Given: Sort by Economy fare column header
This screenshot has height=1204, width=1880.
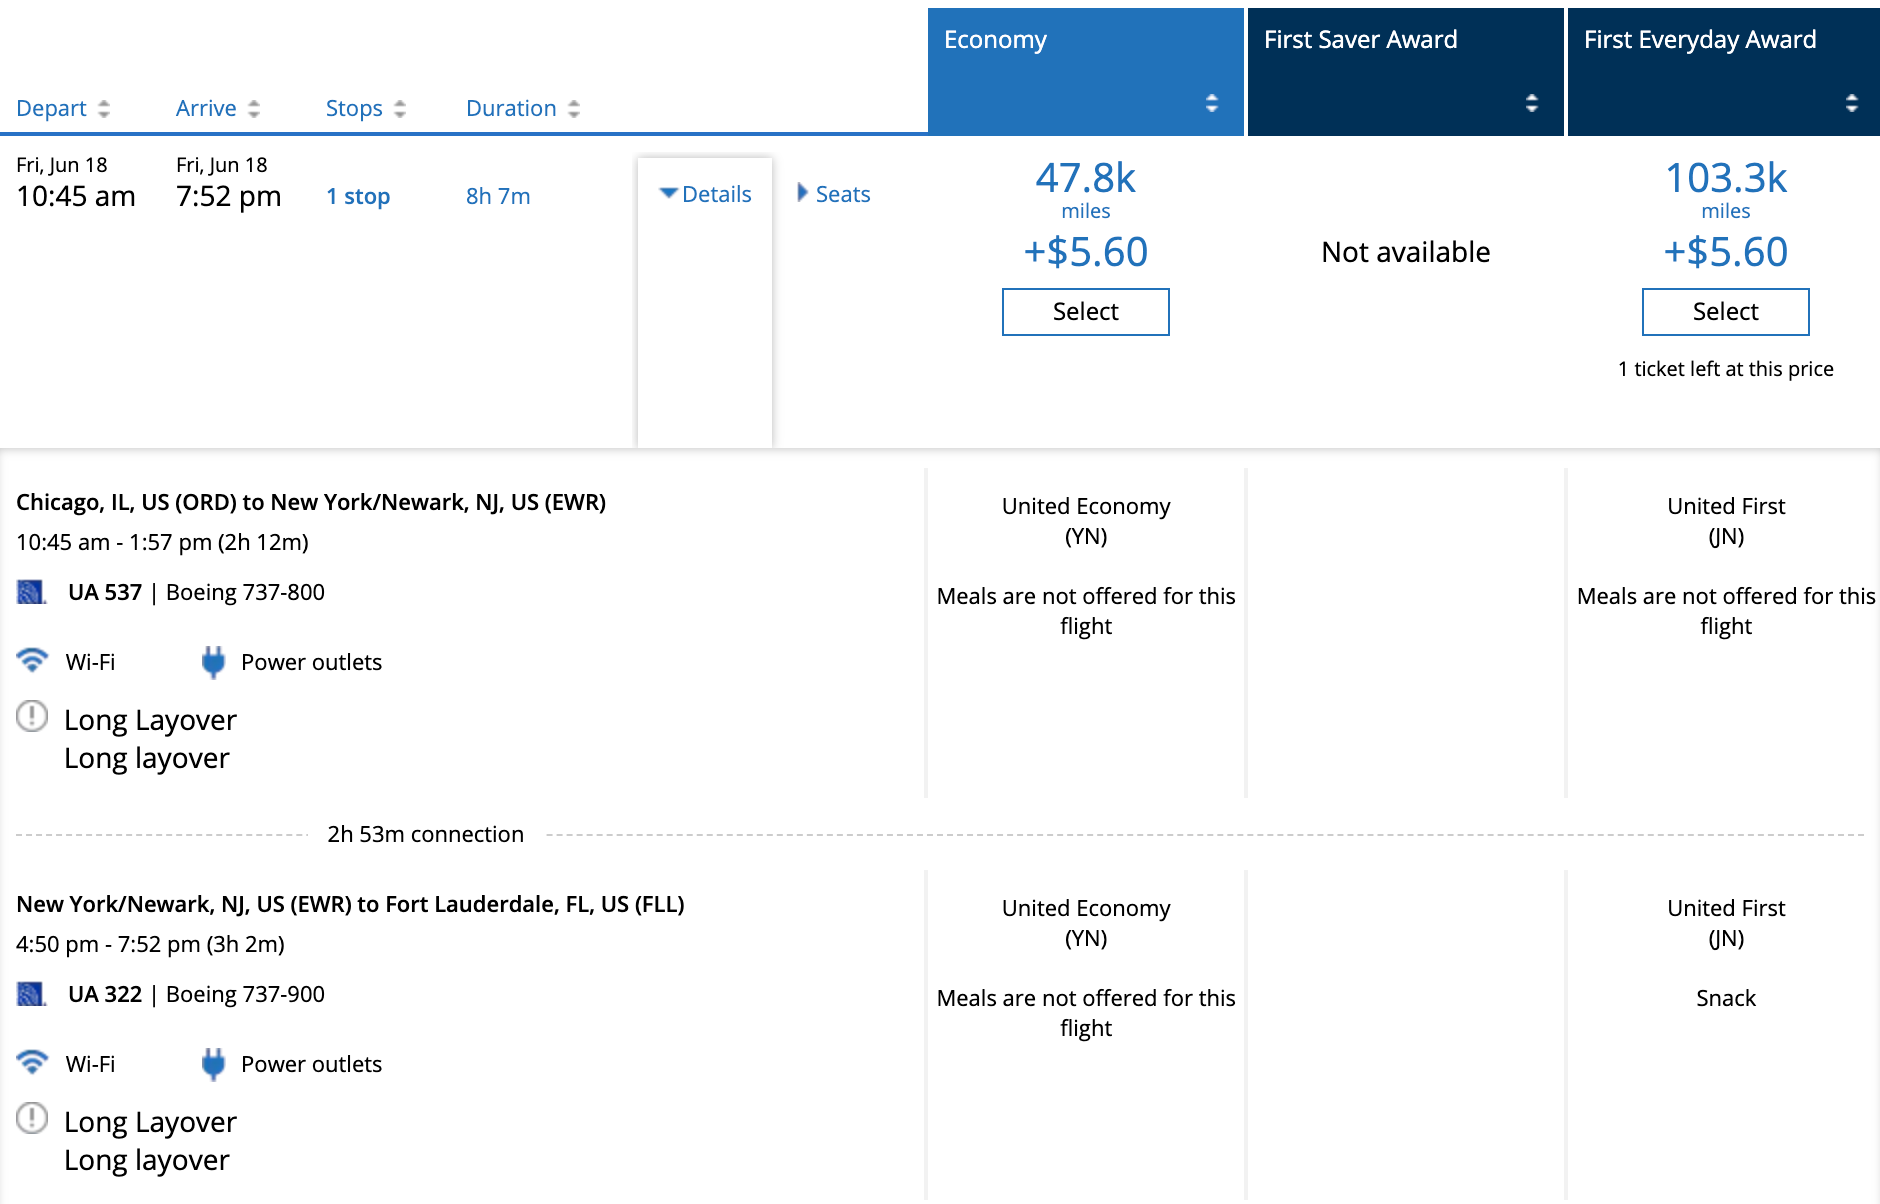Looking at the screenshot, I should click(1086, 71).
